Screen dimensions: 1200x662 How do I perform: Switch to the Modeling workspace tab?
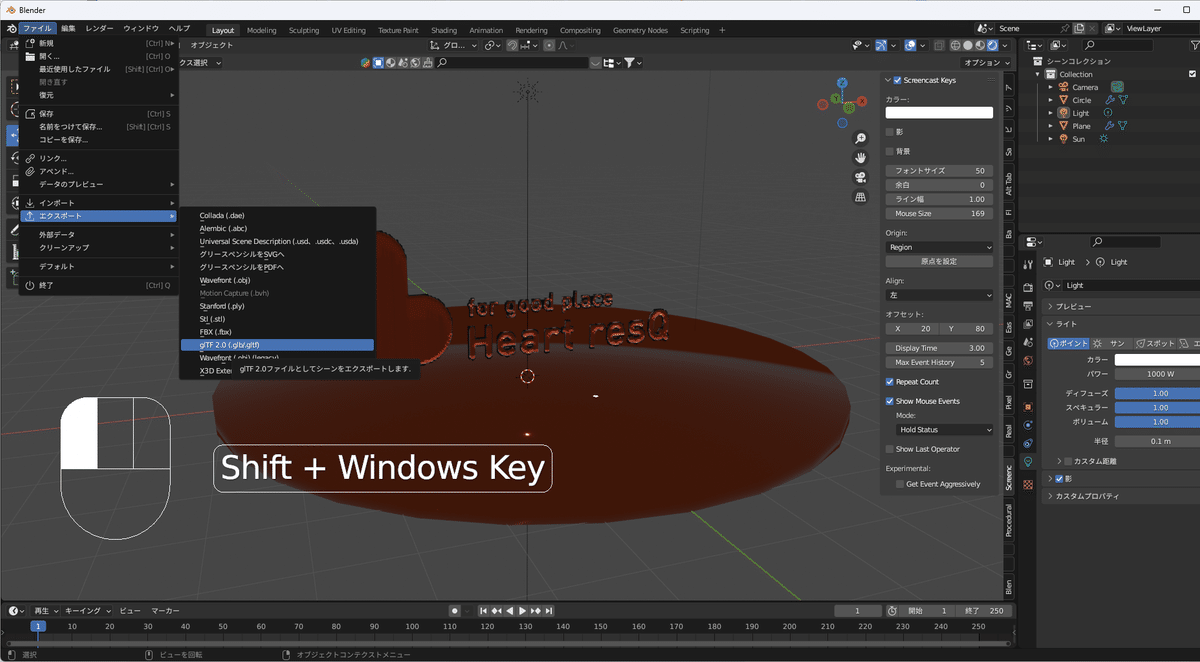[x=261, y=30]
